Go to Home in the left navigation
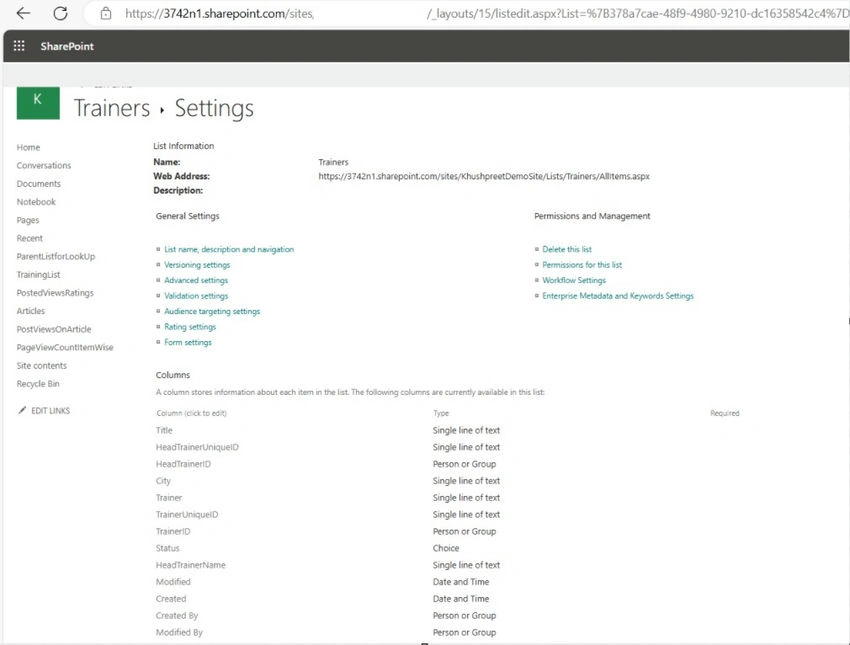The width and height of the screenshot is (850, 645). pyautogui.click(x=28, y=147)
